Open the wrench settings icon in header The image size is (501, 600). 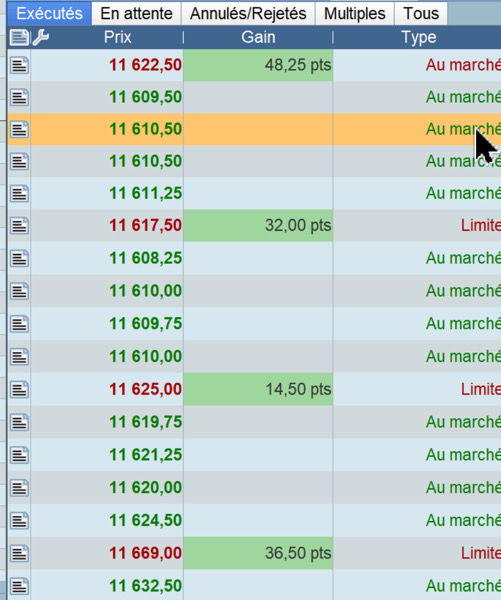41,38
